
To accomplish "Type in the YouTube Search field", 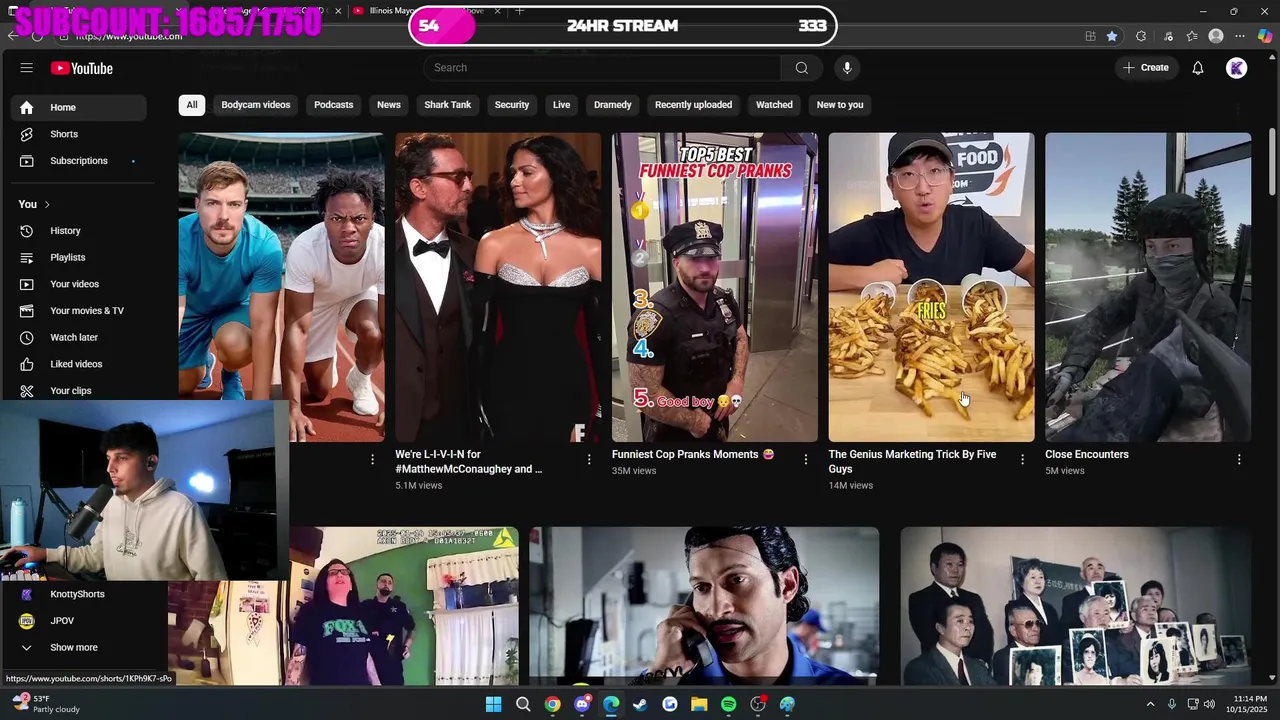I will [602, 68].
